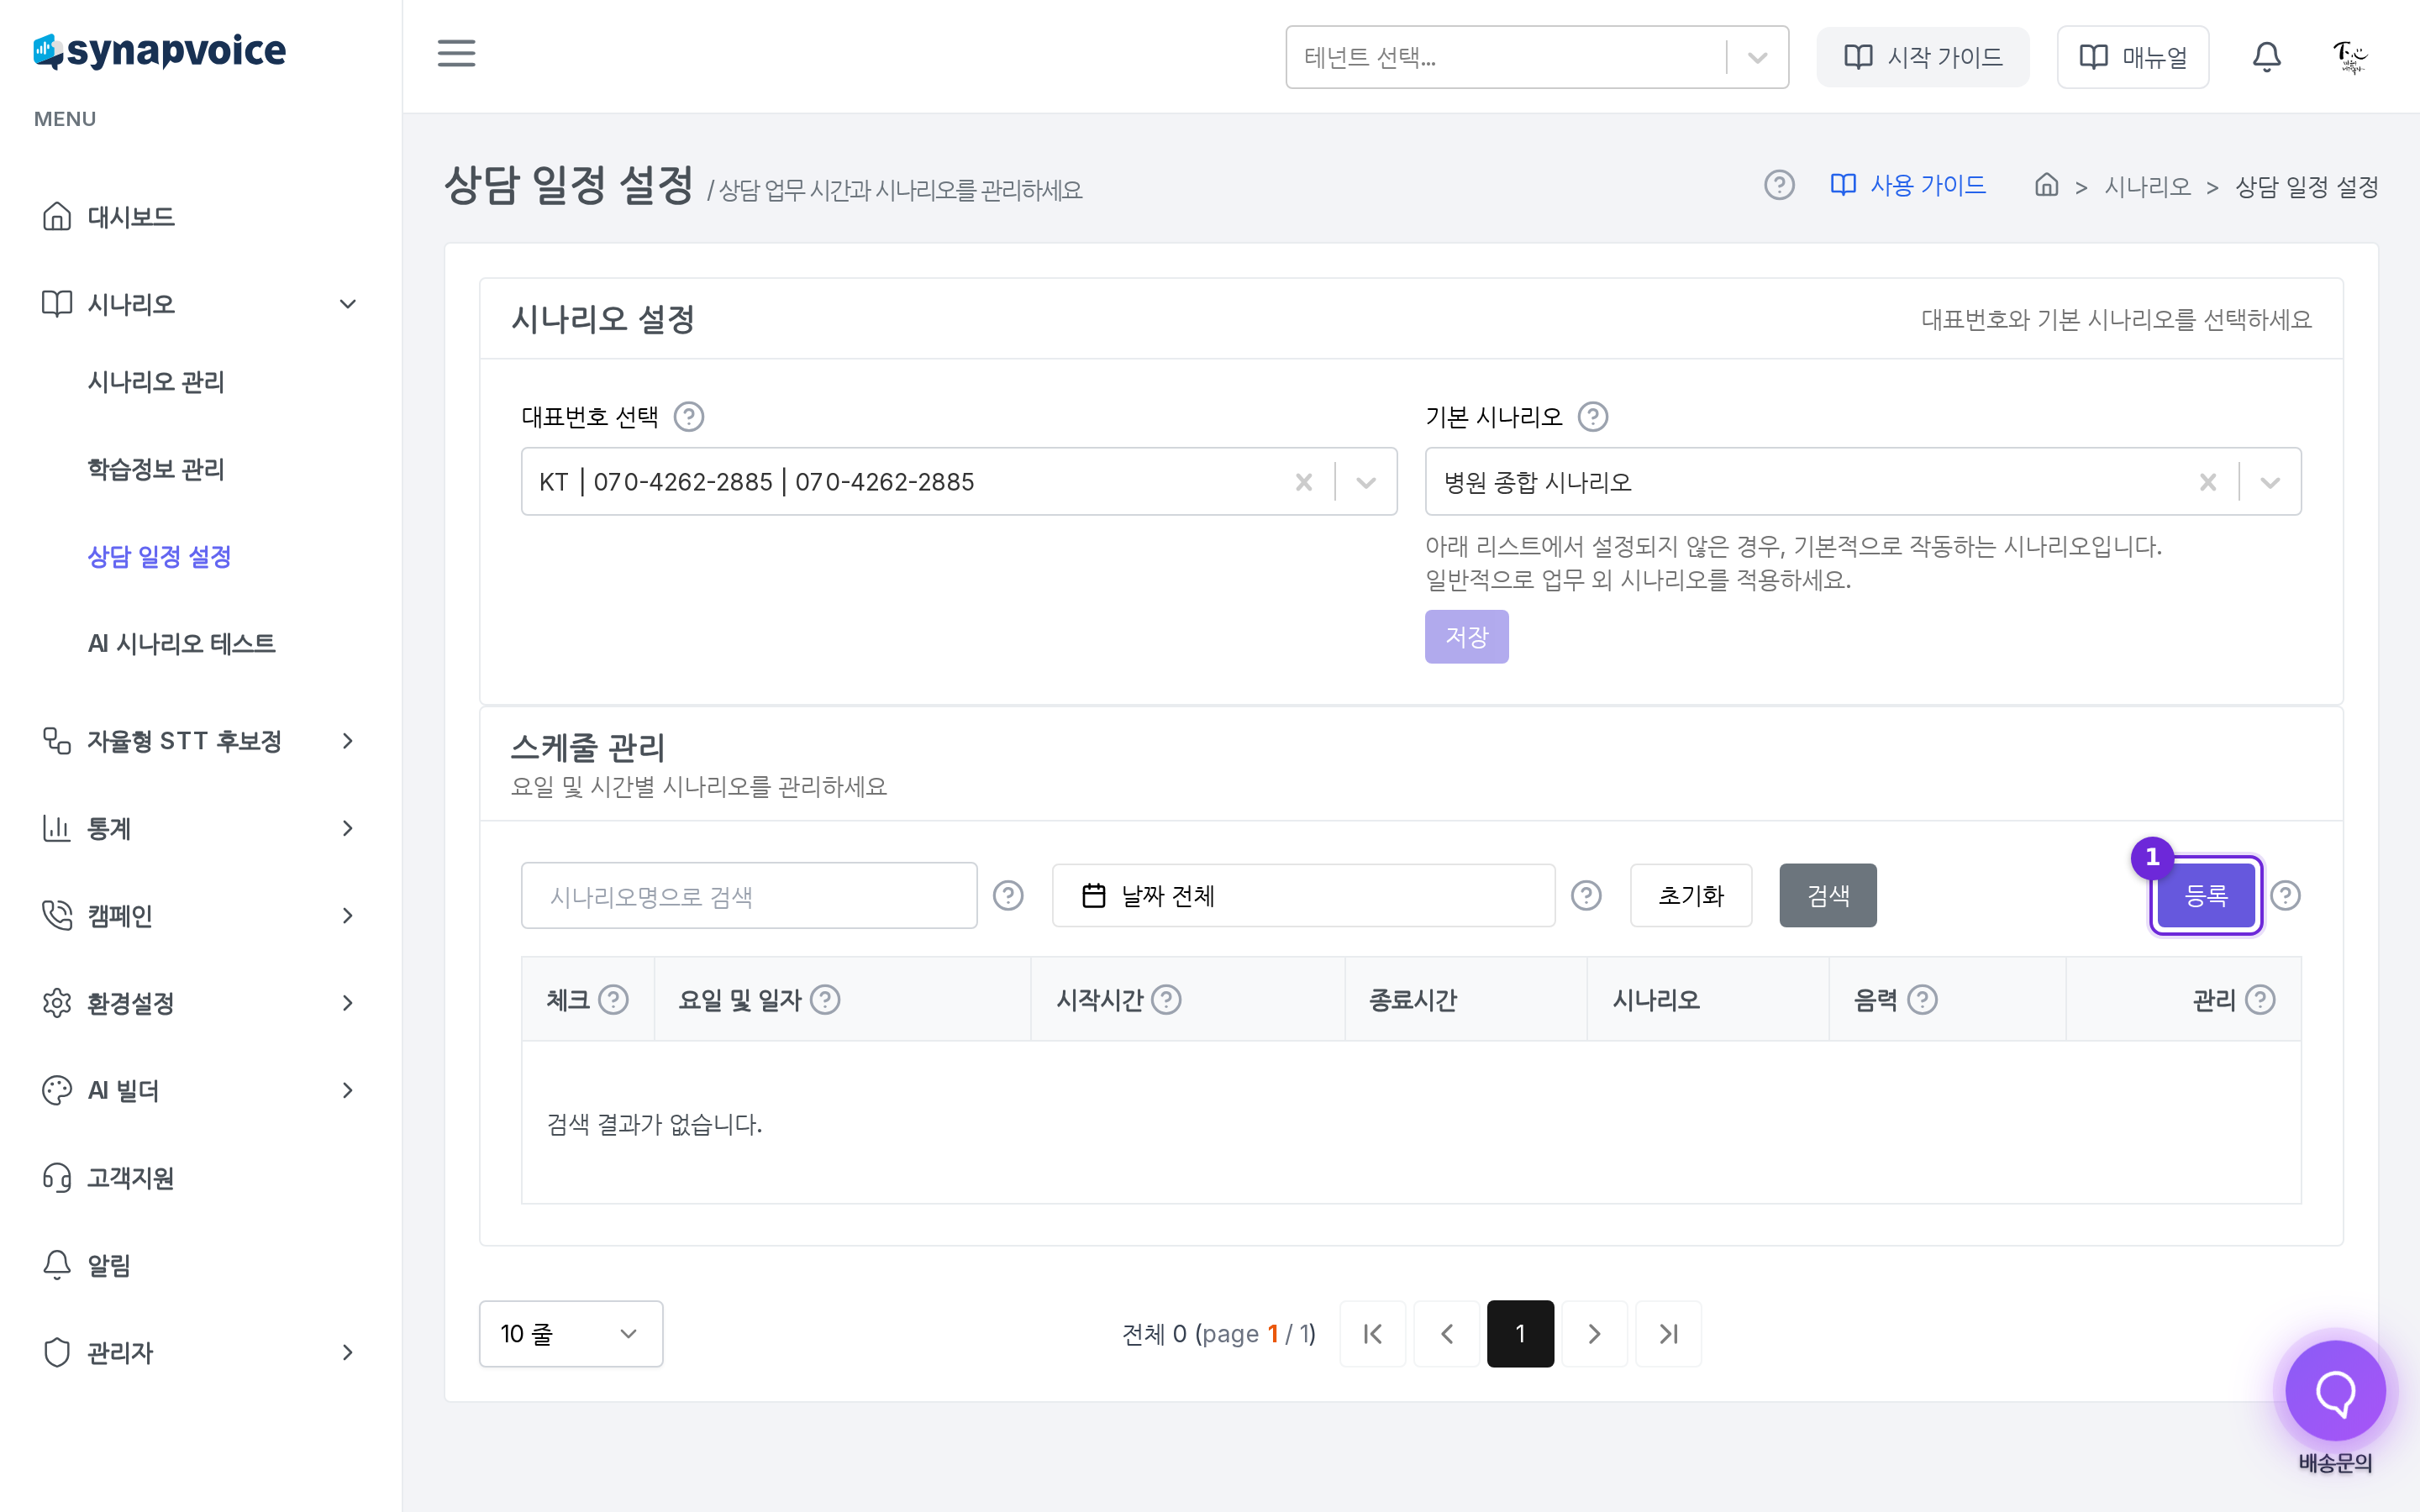Click help icon next to page title
The image size is (2420, 1512).
click(x=1779, y=185)
